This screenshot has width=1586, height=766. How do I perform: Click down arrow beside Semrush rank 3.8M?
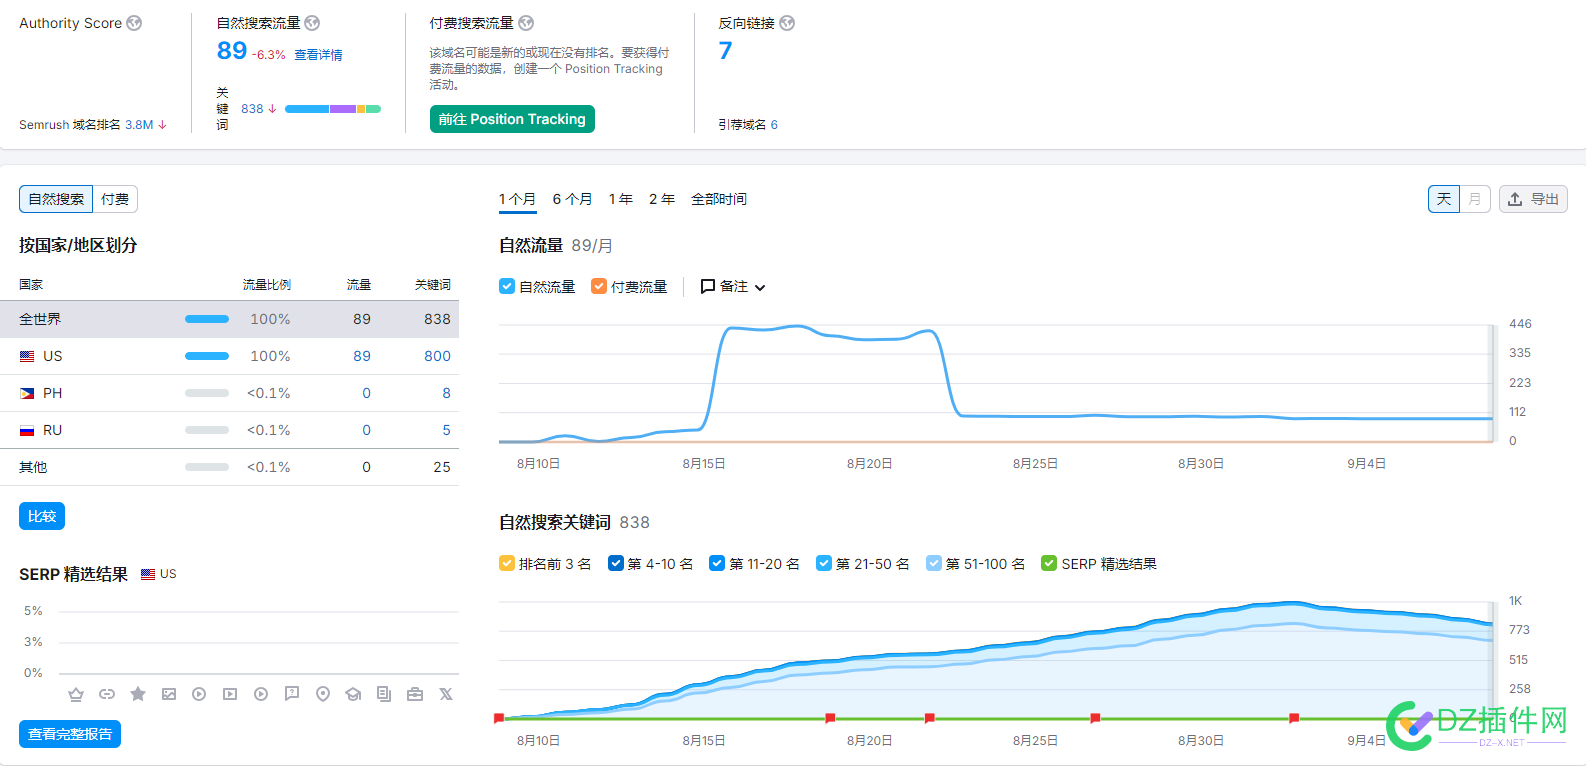pos(163,125)
